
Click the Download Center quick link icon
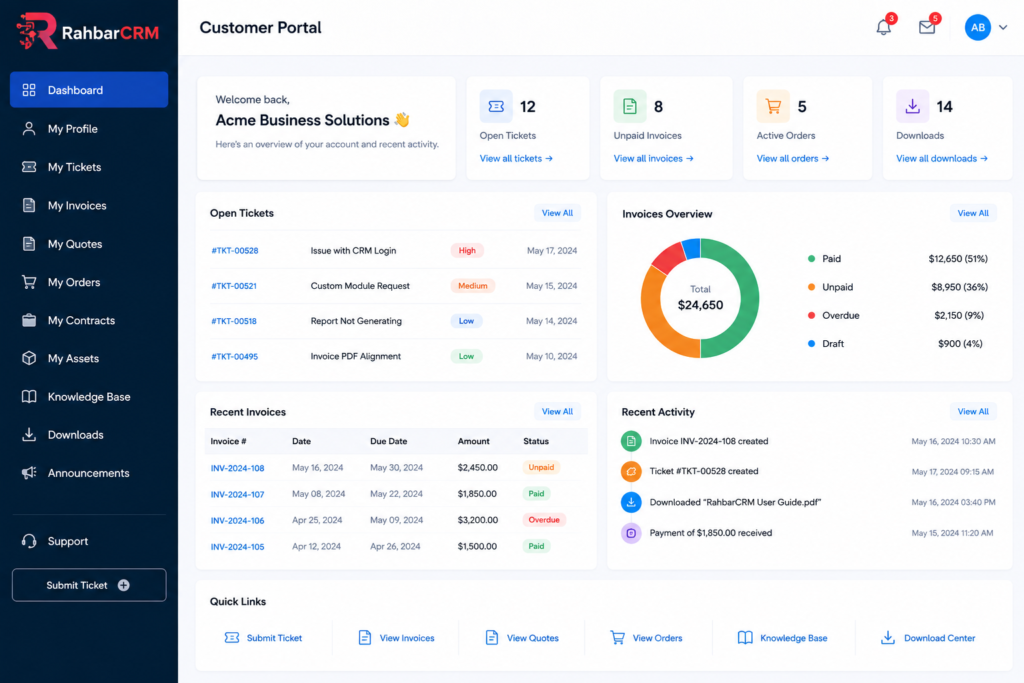click(888, 638)
